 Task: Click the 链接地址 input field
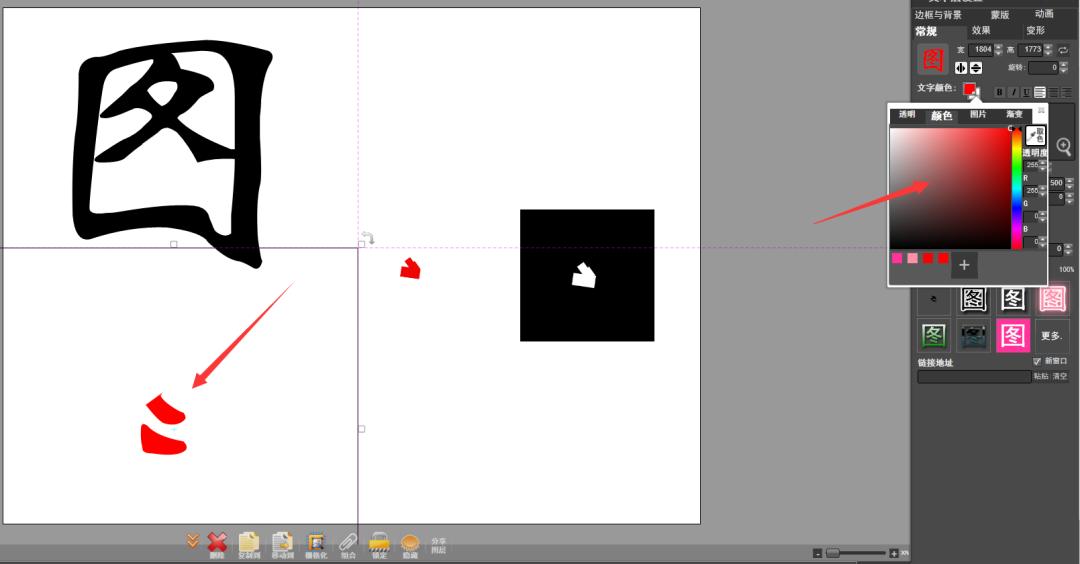[973, 377]
